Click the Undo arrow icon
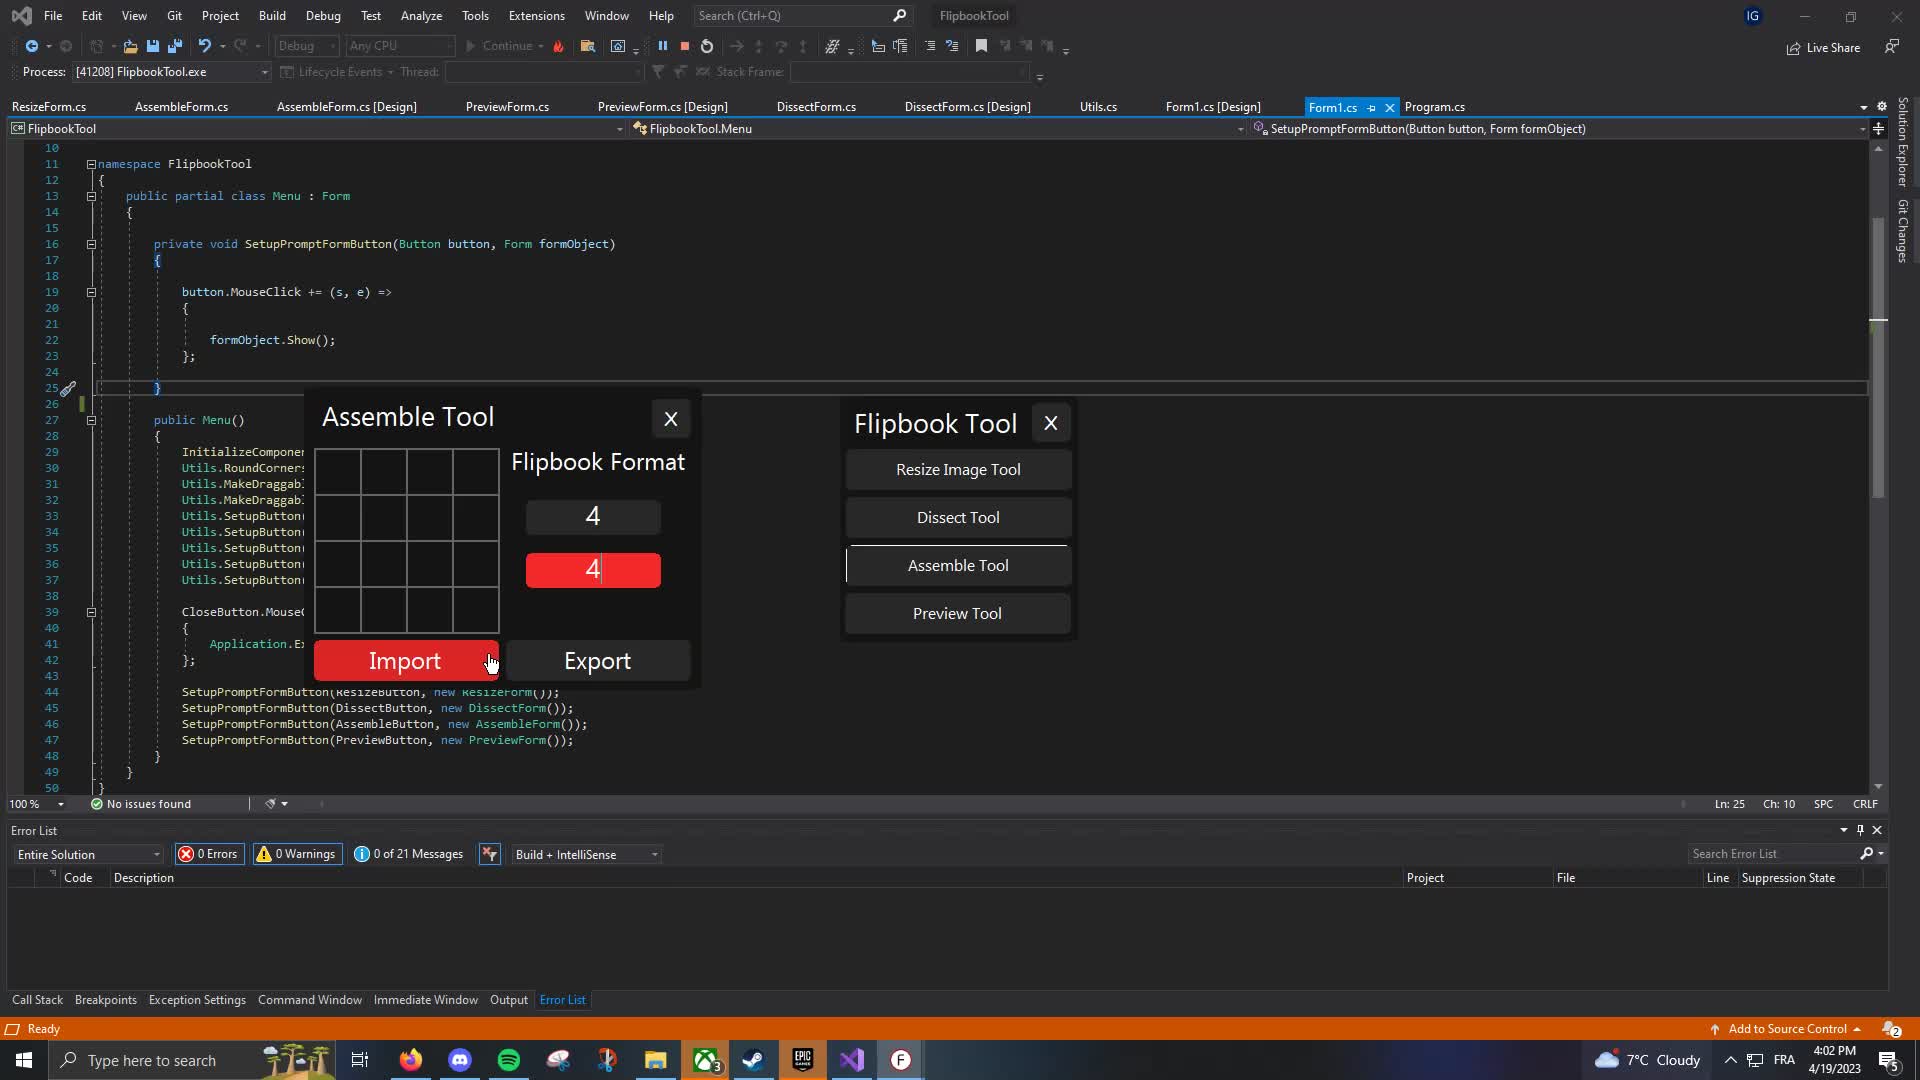1920x1080 pixels. coord(204,46)
